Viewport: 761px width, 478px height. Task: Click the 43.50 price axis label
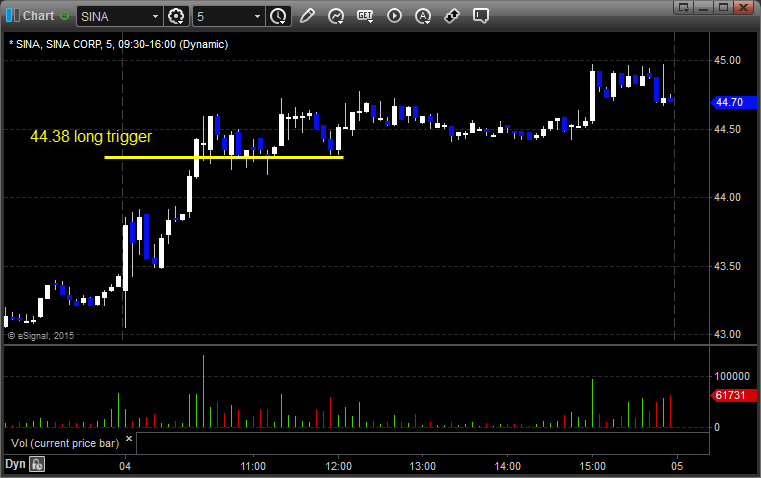coord(728,266)
